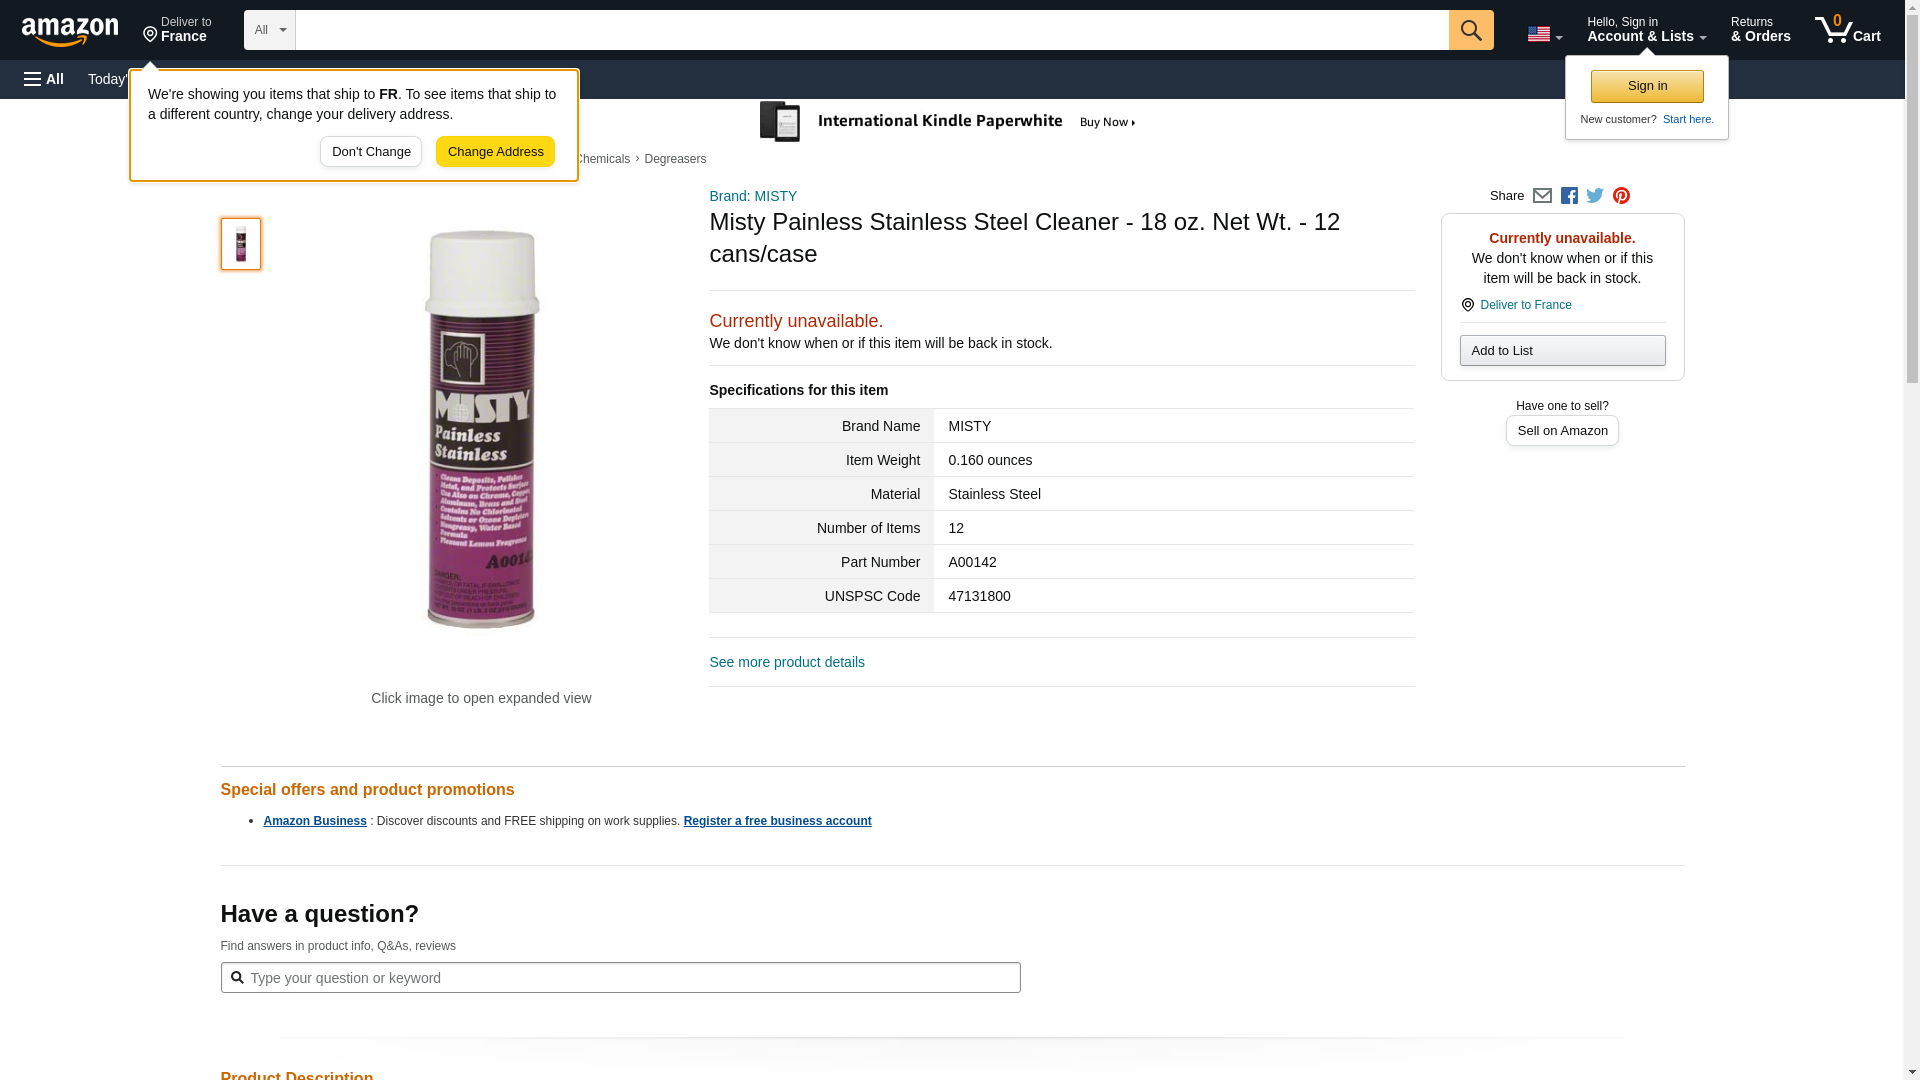Open the shopping cart
Viewport: 1920px width, 1080px height.
tap(1848, 30)
